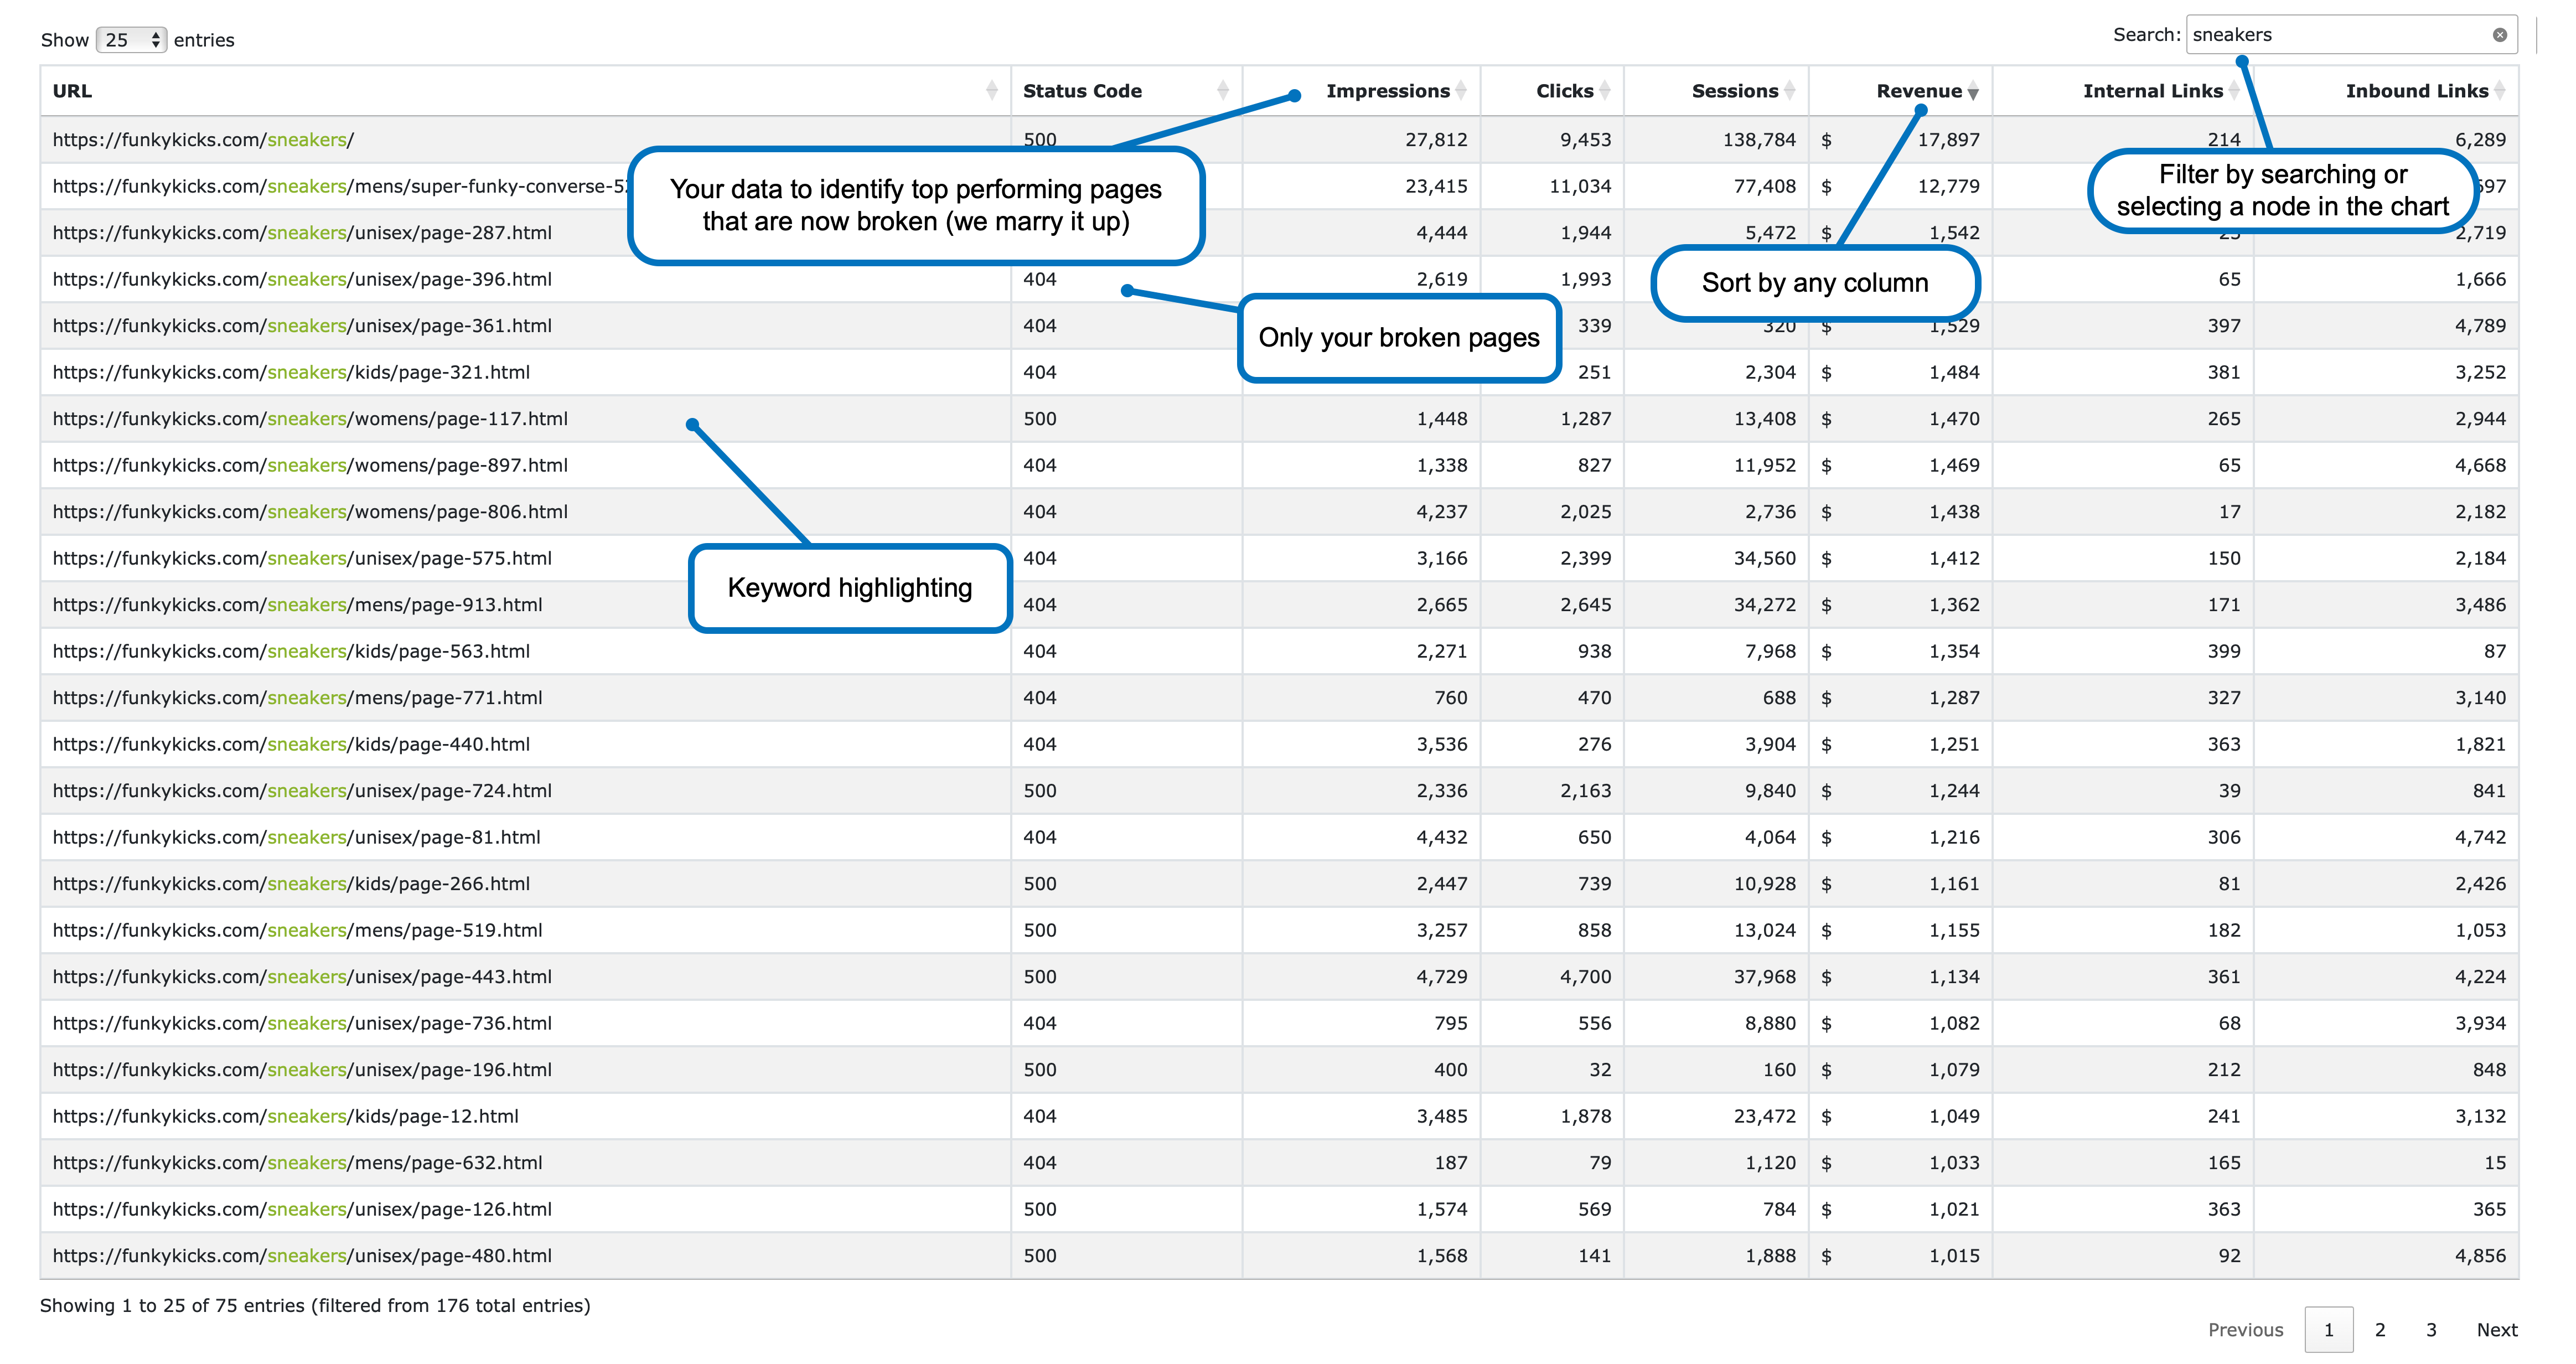Sort by Sessions column arrows
The height and width of the screenshot is (1364, 2576).
(x=1789, y=91)
